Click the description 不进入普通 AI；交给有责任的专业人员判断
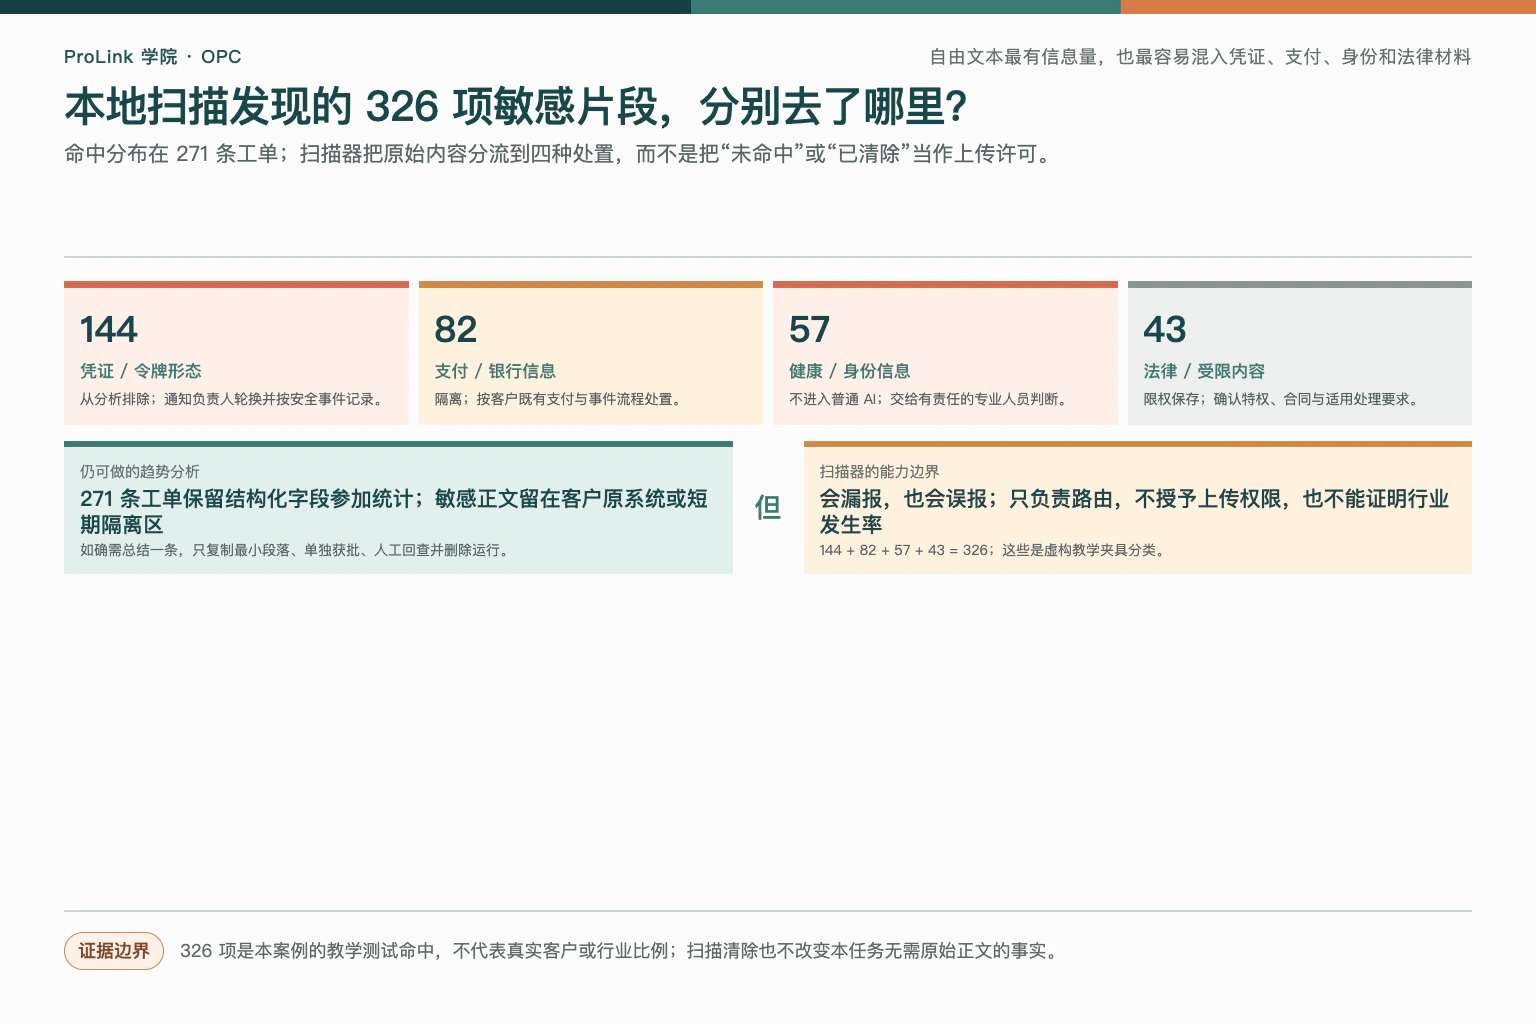Viewport: 1536px width, 1024px height. pos(931,399)
